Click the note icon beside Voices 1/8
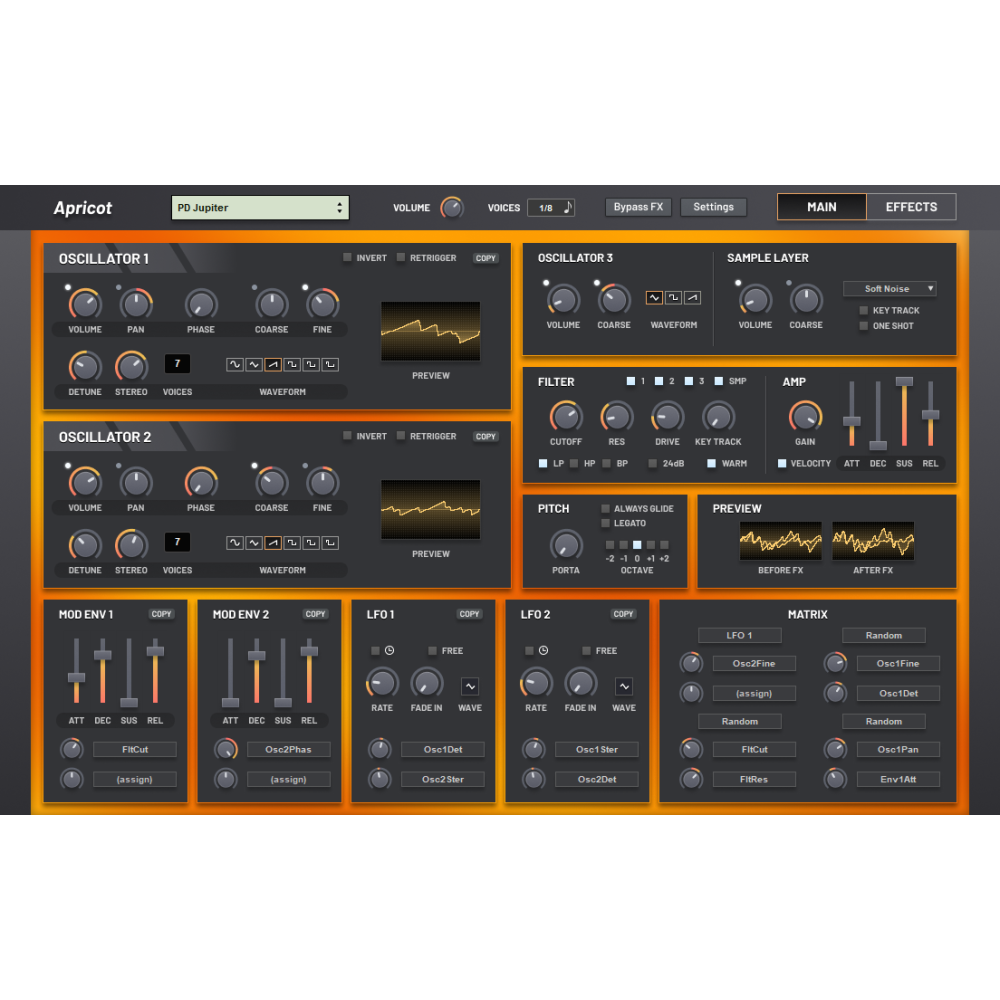This screenshot has height=1000, width=1000. [568, 208]
